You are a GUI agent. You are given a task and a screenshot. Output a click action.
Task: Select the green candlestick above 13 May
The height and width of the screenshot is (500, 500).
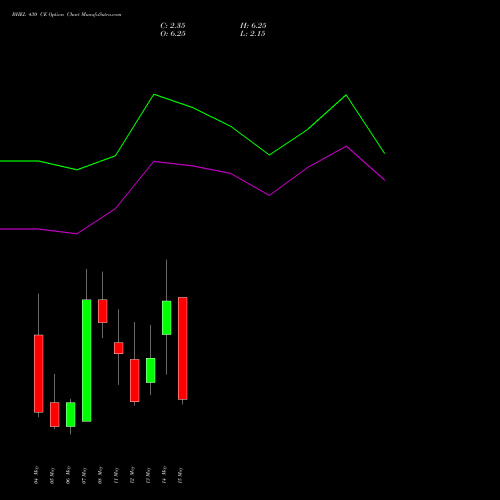tap(151, 370)
